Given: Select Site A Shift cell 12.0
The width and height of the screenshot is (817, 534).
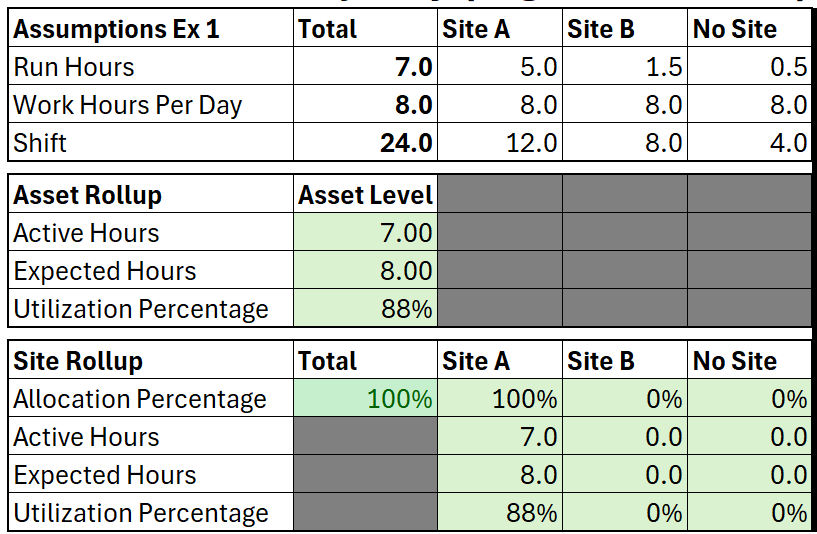Looking at the screenshot, I should point(500,142).
